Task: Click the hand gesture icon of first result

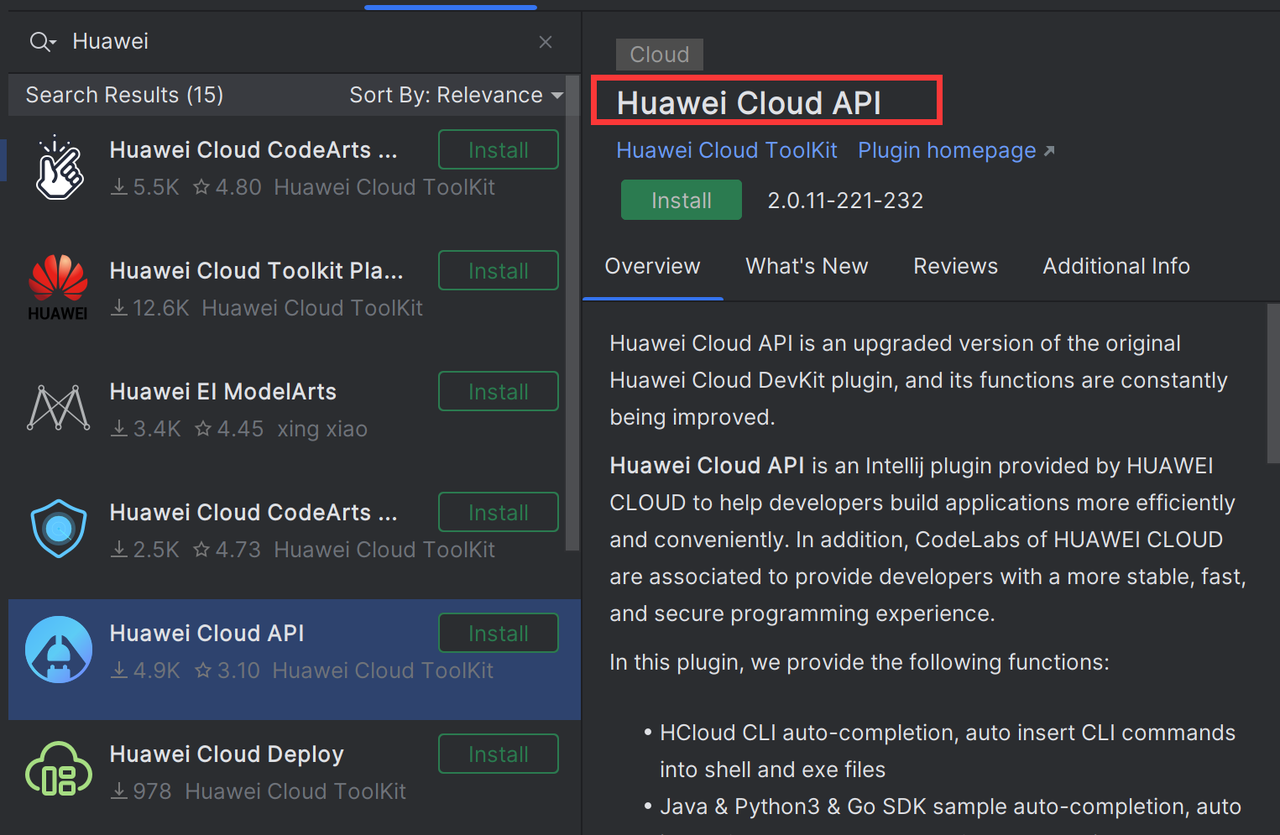Action: pos(58,166)
